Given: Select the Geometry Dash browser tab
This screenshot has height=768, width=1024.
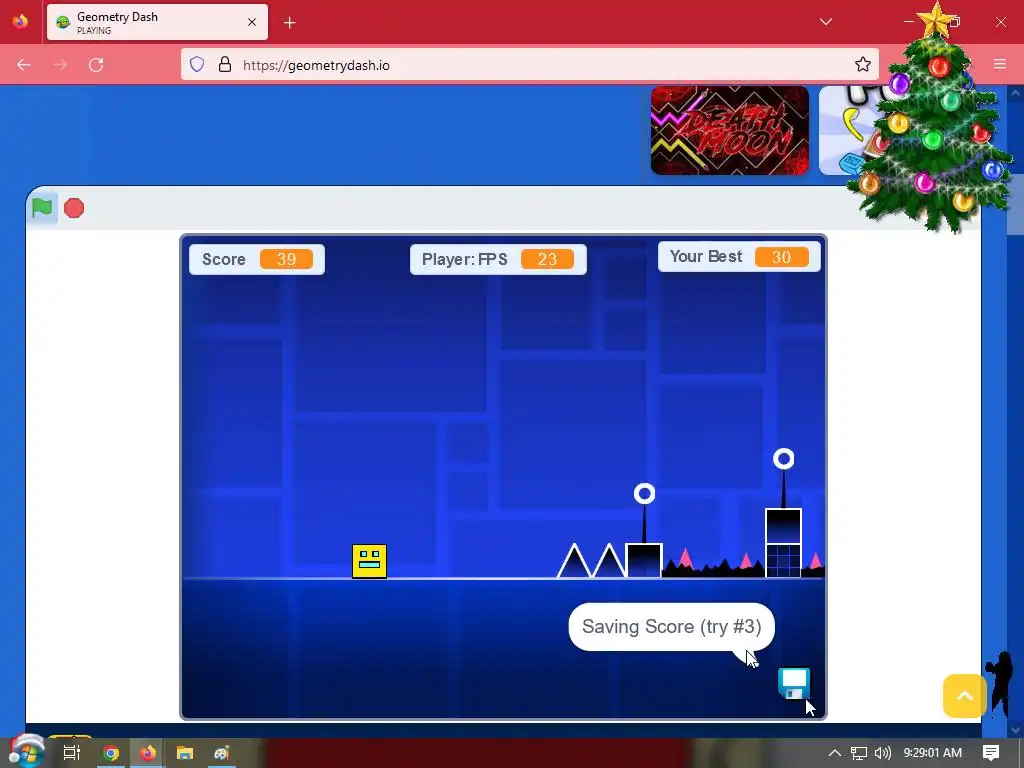Looking at the screenshot, I should click(x=157, y=22).
